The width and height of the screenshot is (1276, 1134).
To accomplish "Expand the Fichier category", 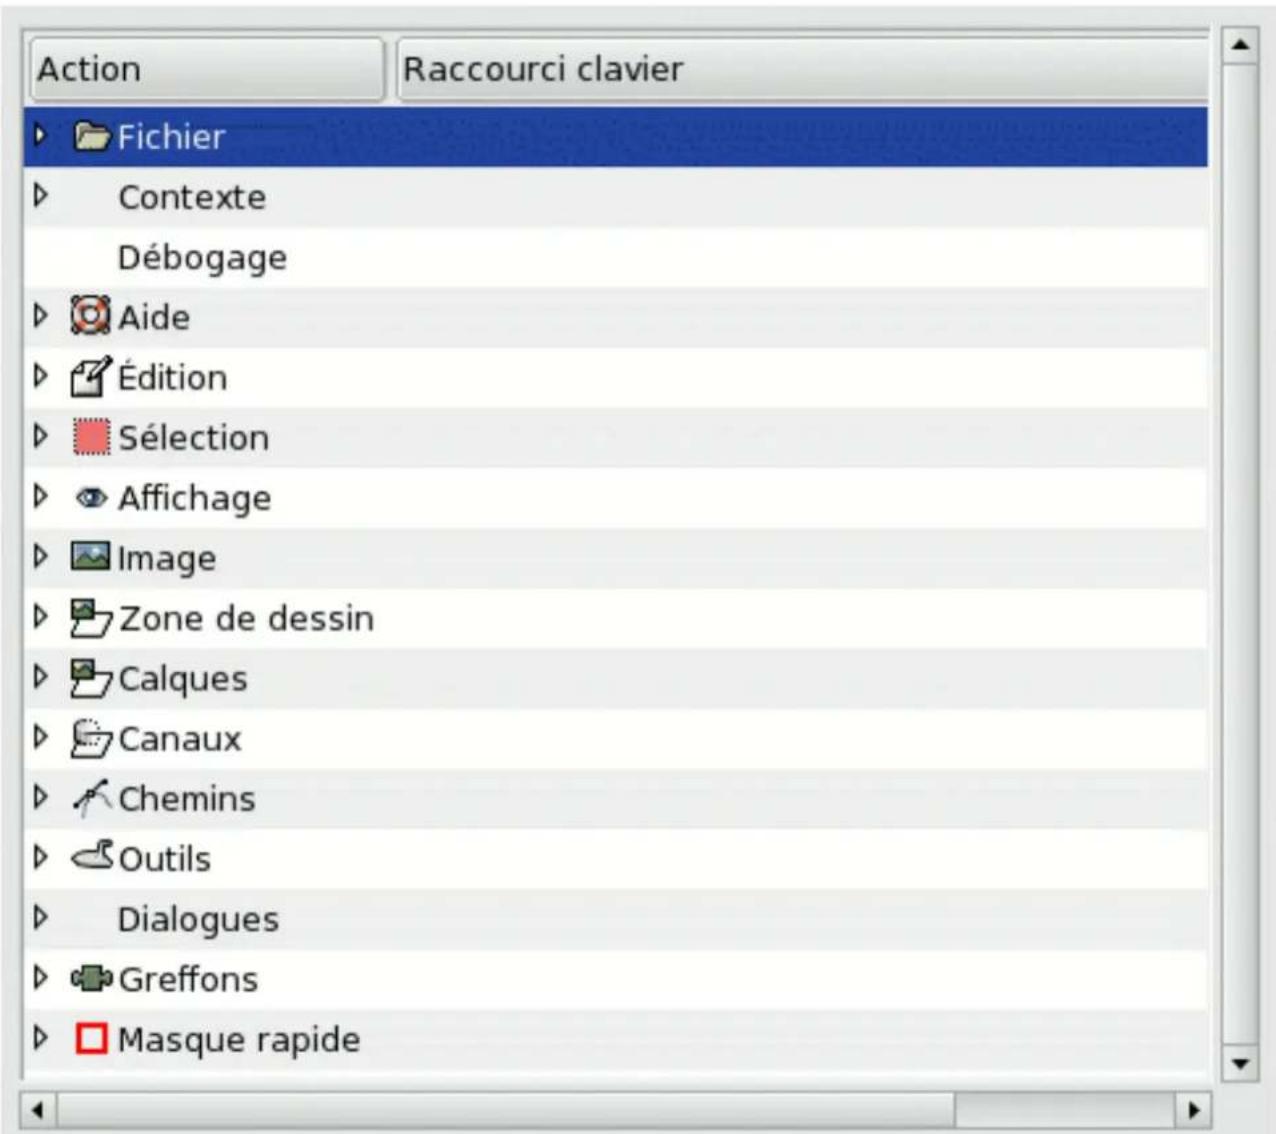I will click(40, 137).
